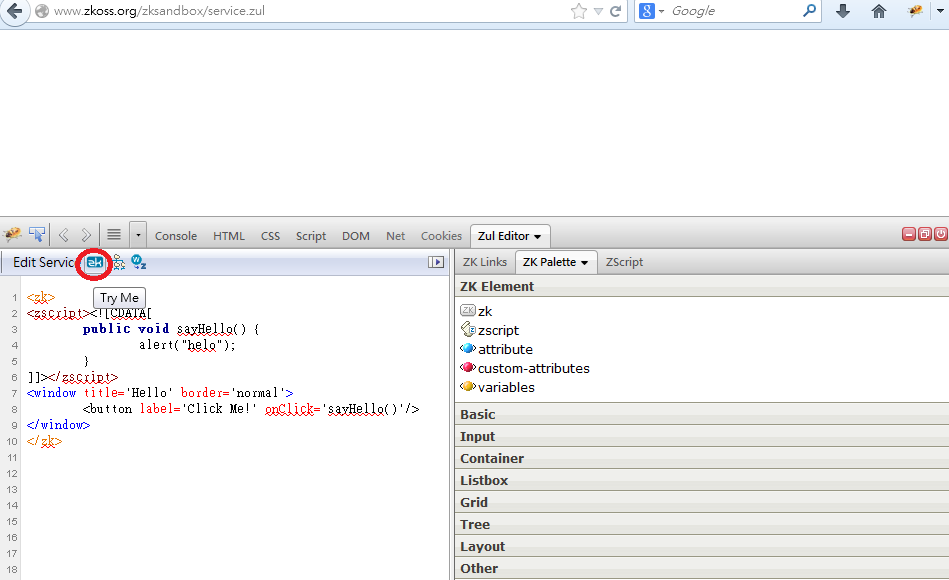Open the ZK Links tab

coord(484,262)
